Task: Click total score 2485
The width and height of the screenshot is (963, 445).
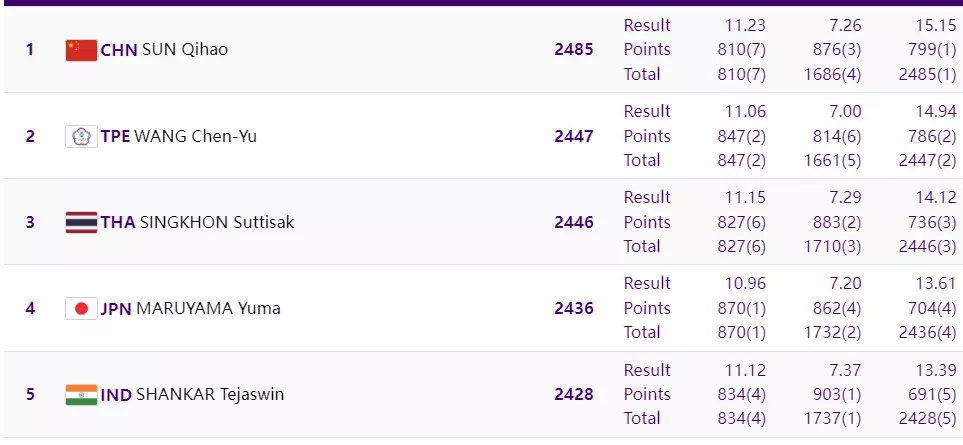Action: click(573, 49)
